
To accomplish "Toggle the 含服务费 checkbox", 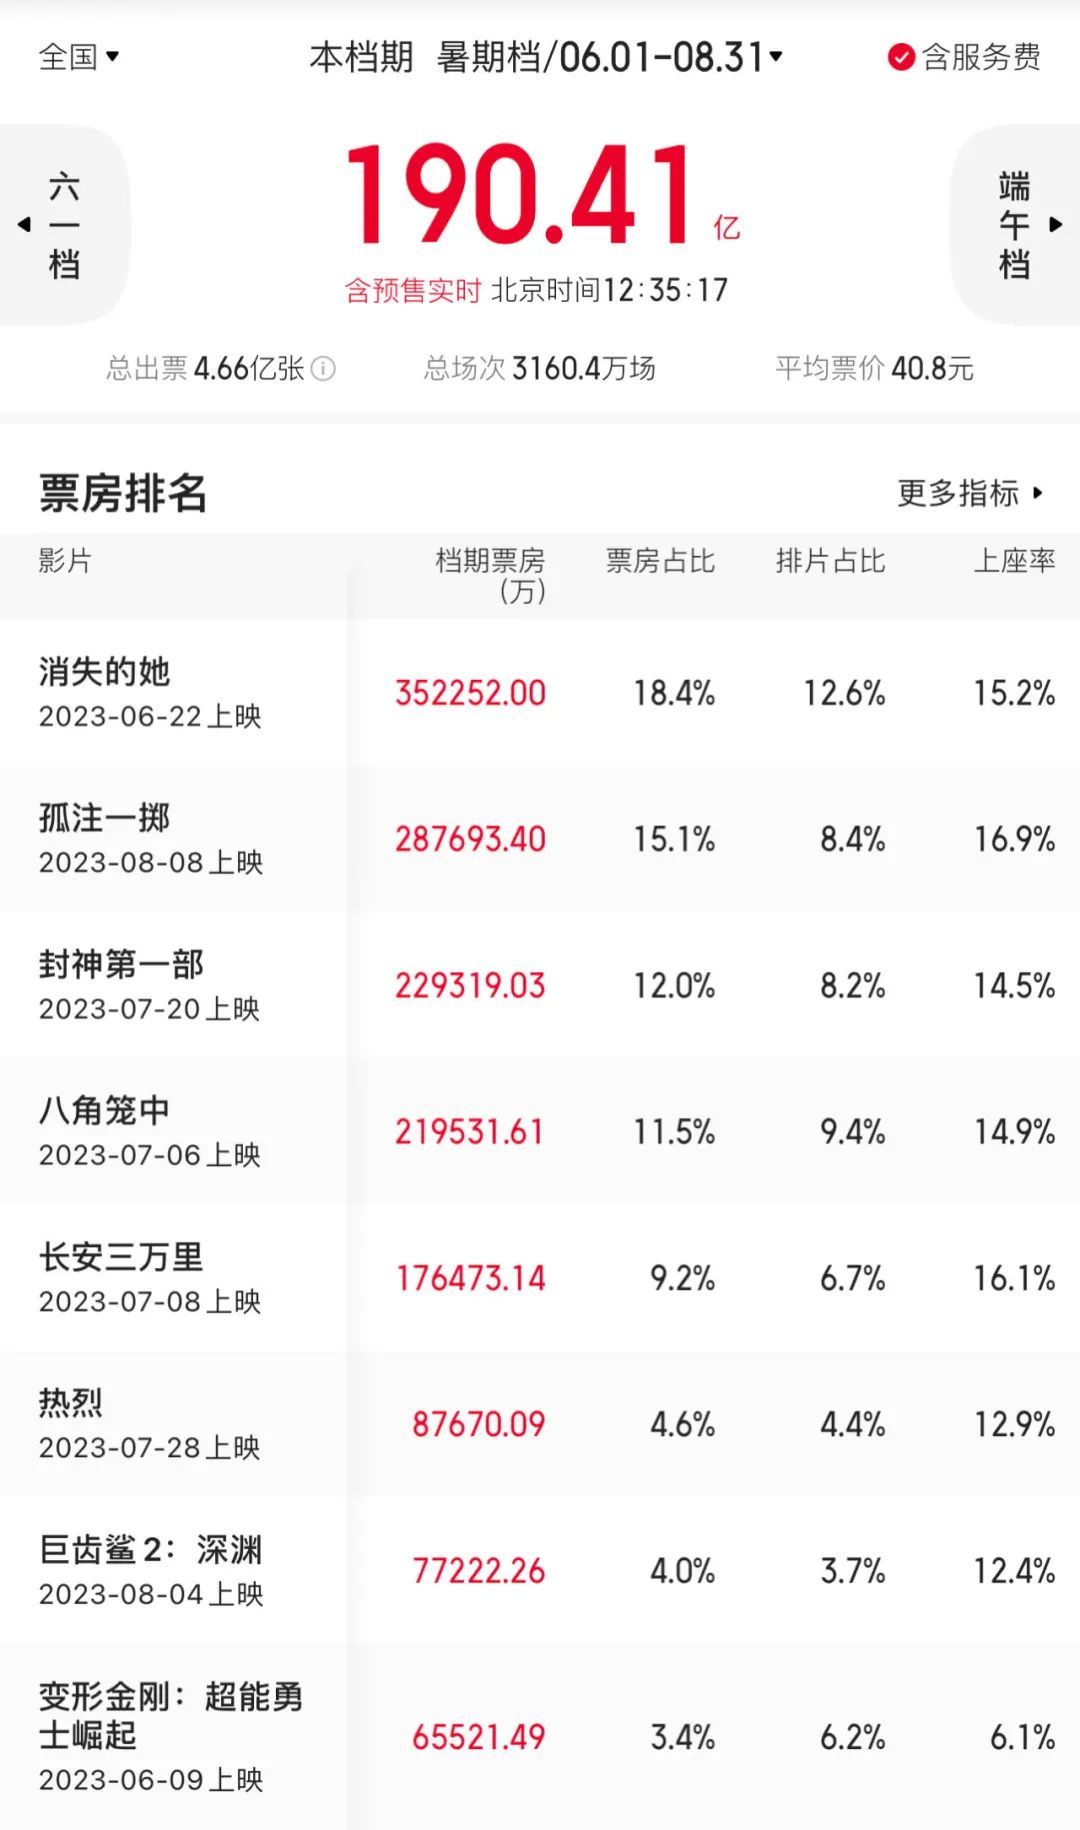I will pyautogui.click(x=901, y=57).
